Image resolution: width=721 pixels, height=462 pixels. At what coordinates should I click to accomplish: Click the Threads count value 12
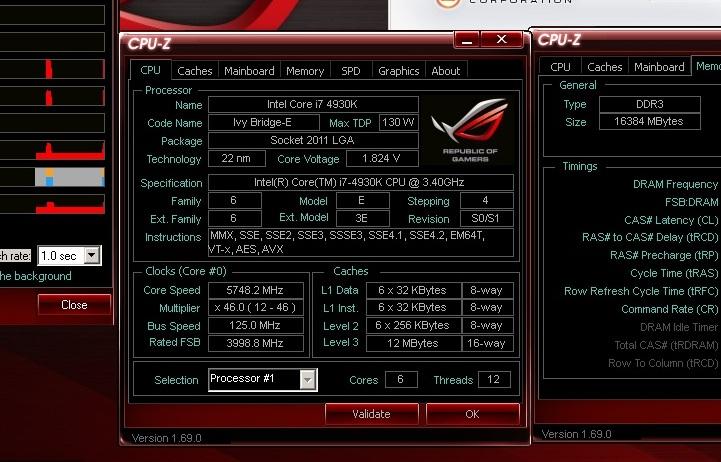point(494,379)
